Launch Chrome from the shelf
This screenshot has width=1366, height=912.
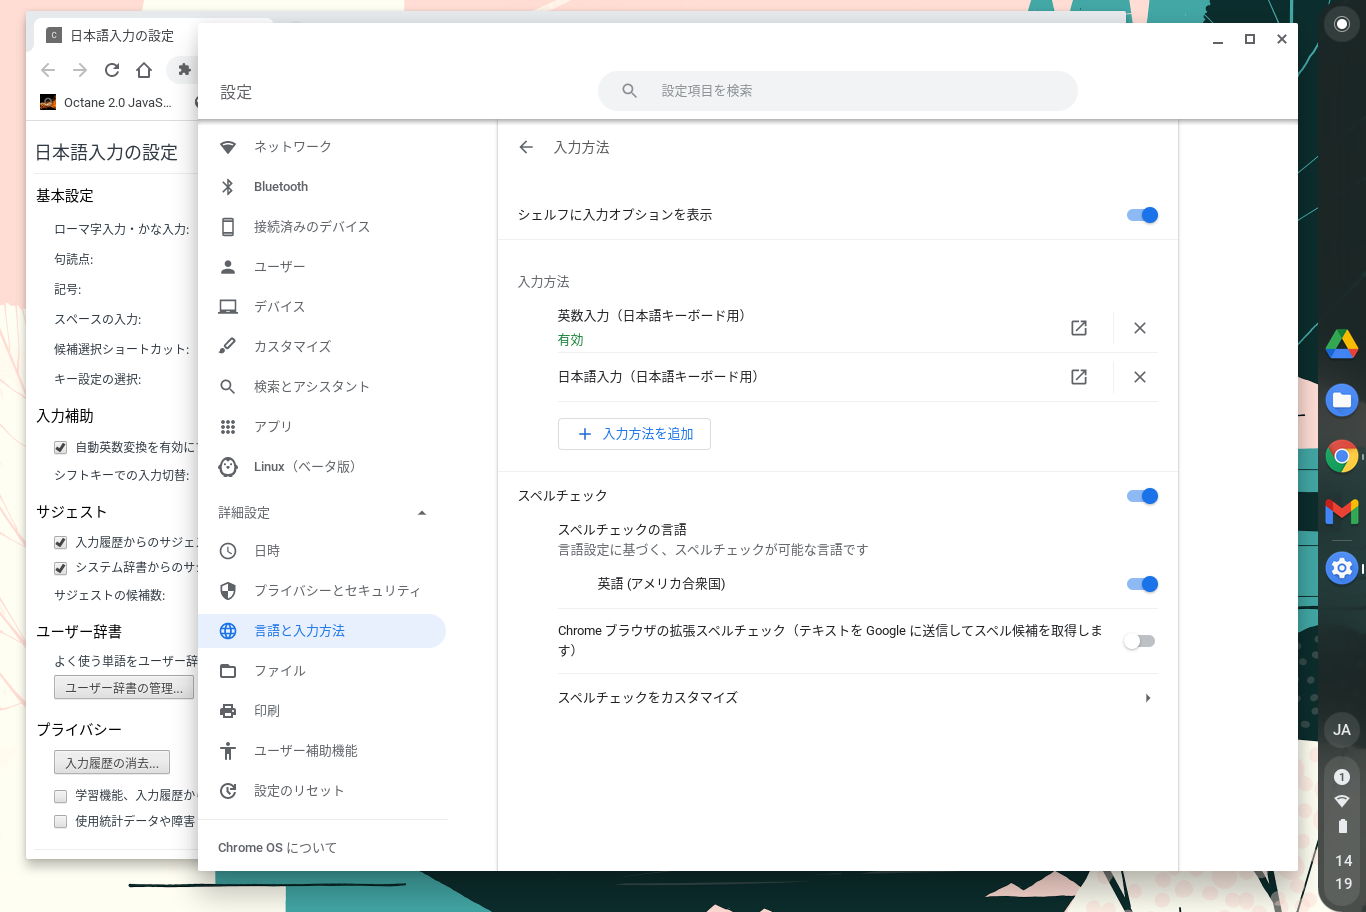tap(1342, 456)
